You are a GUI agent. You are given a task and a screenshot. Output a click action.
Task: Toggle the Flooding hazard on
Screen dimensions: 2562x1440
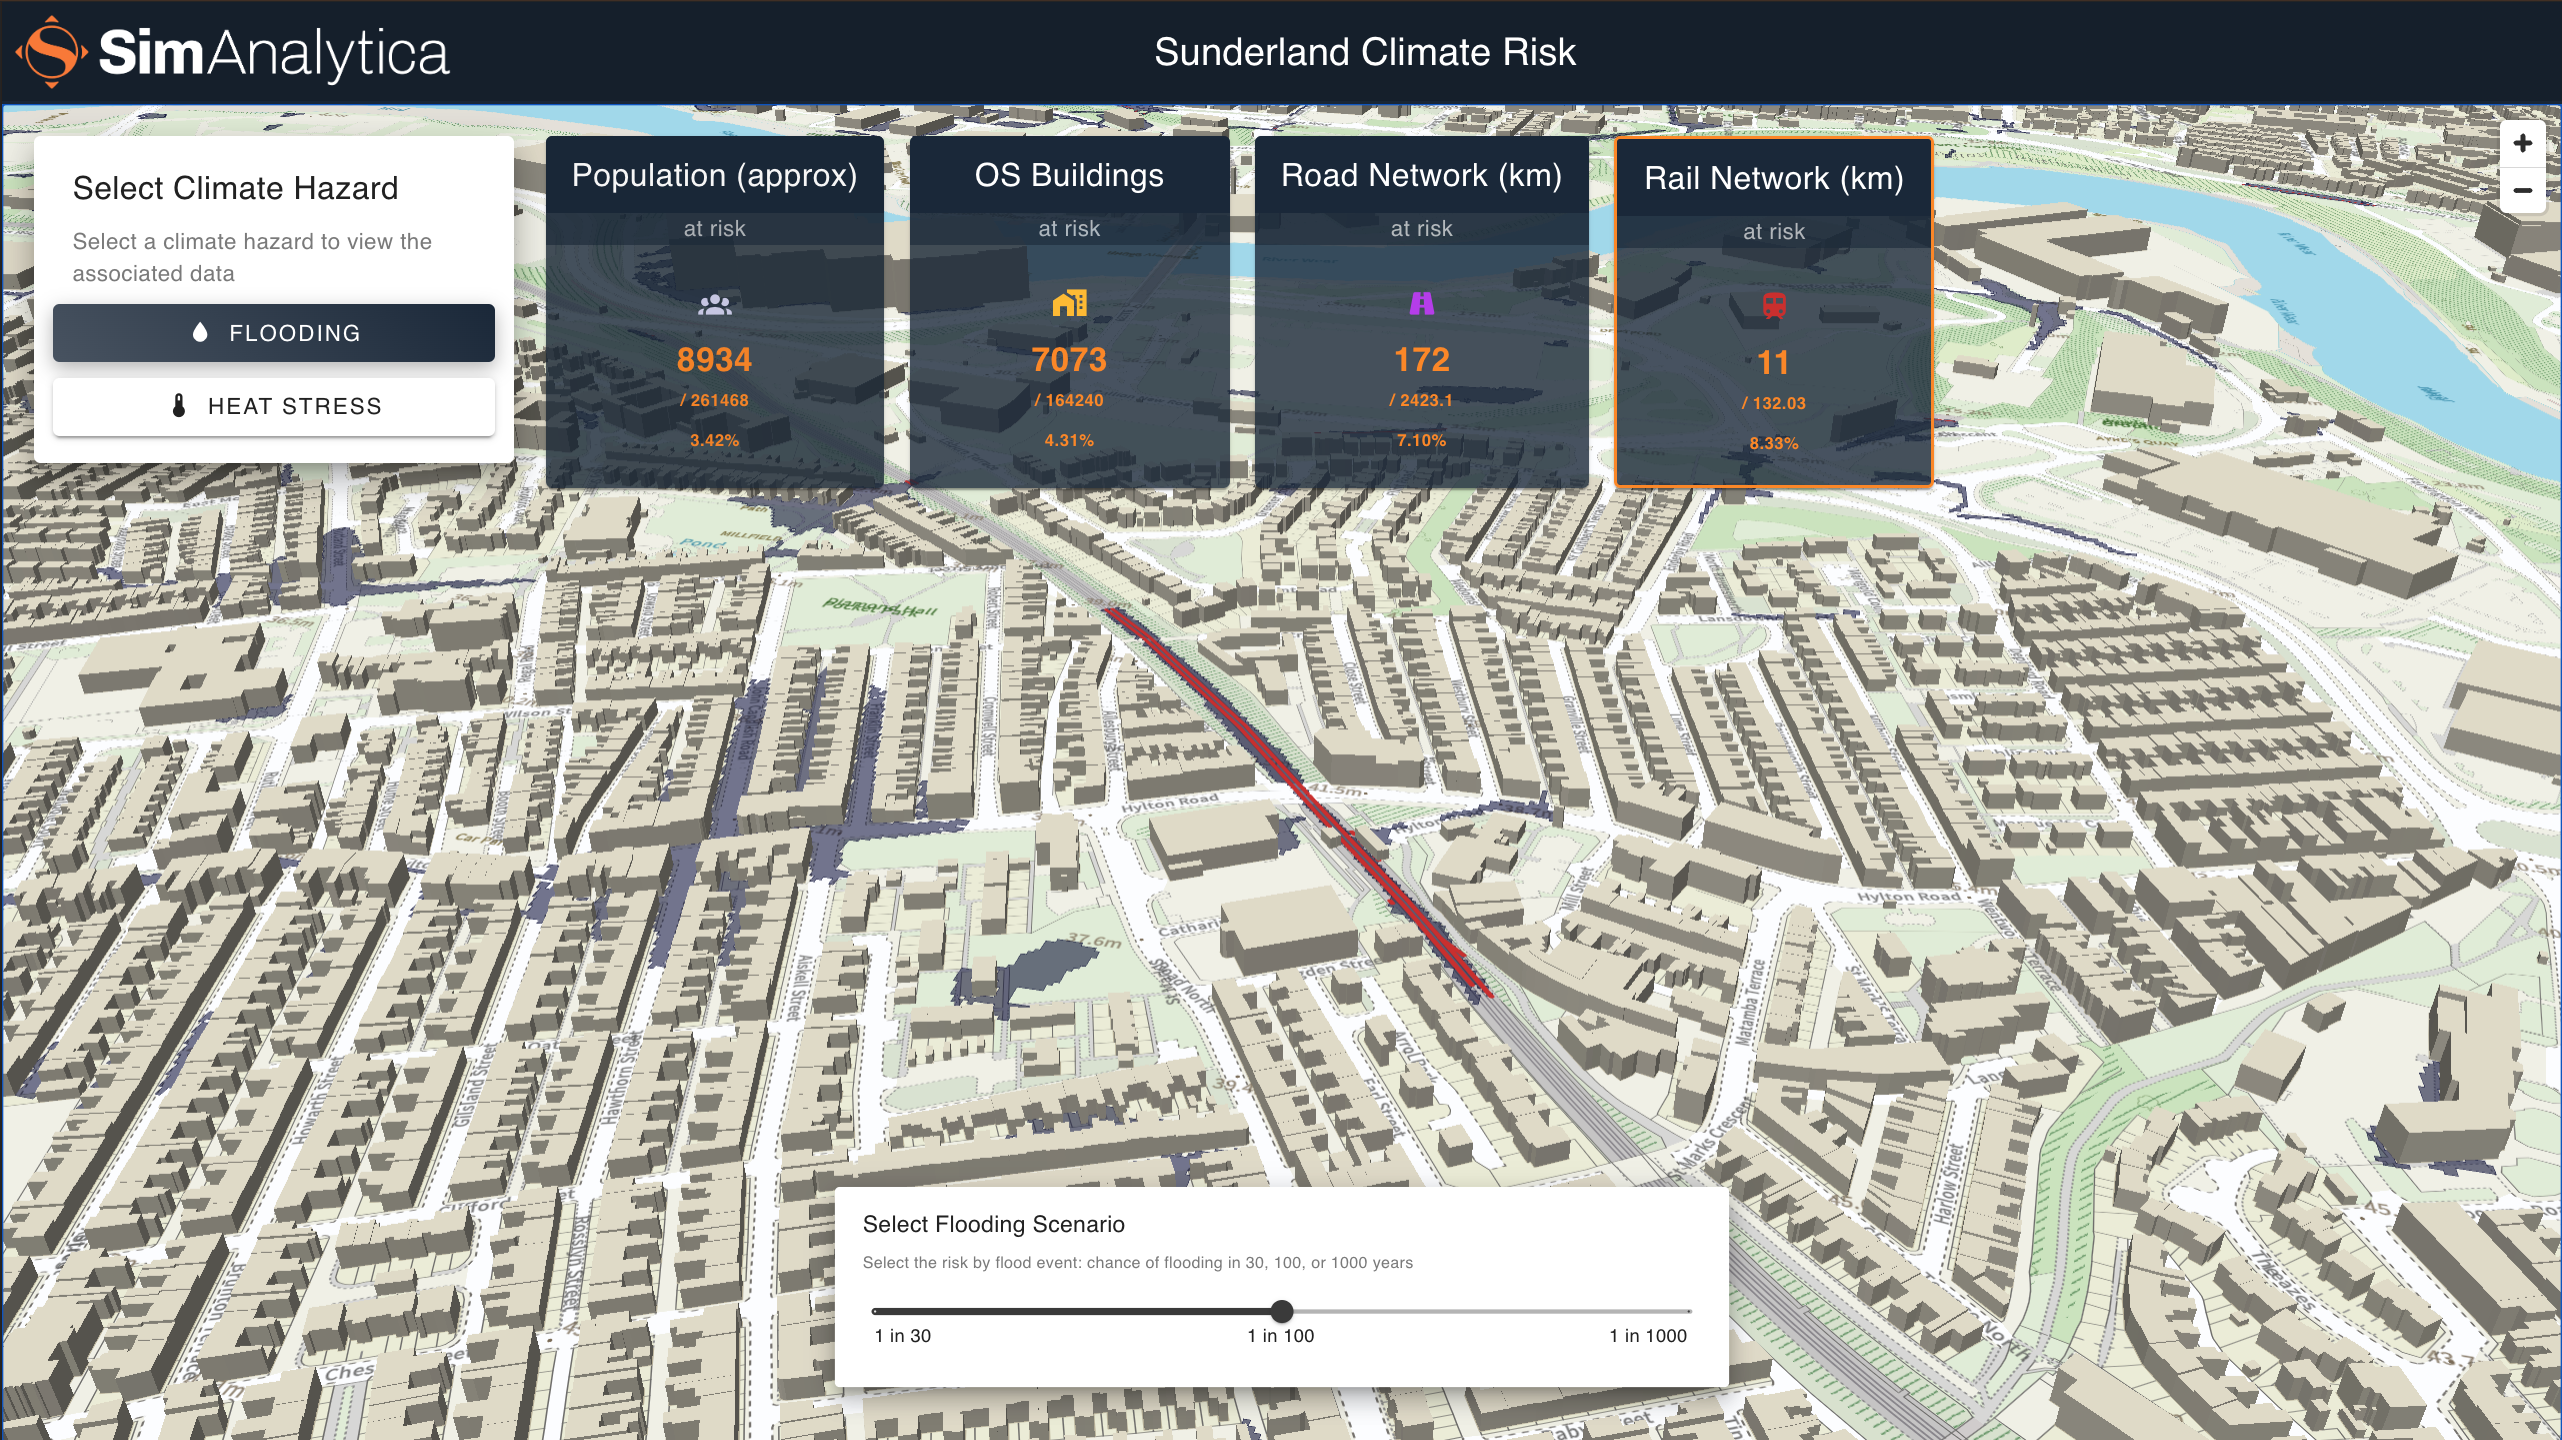[273, 332]
